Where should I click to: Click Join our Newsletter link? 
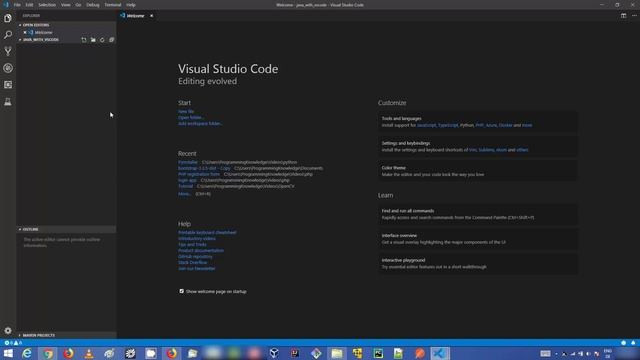click(197, 269)
